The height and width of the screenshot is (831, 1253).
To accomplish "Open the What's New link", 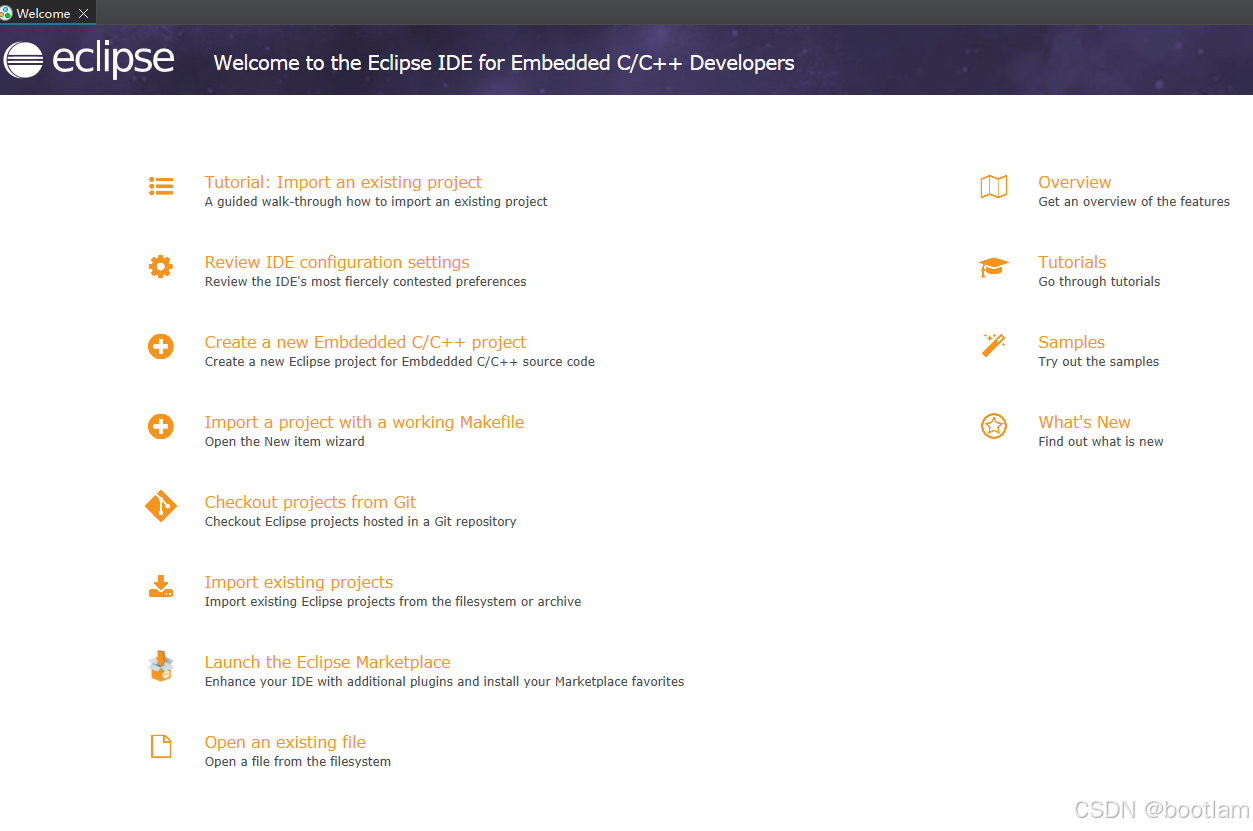I will point(1085,422).
